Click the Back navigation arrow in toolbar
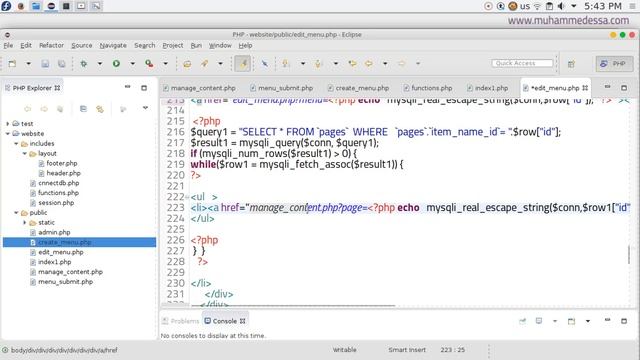640x360 pixels. (369, 64)
